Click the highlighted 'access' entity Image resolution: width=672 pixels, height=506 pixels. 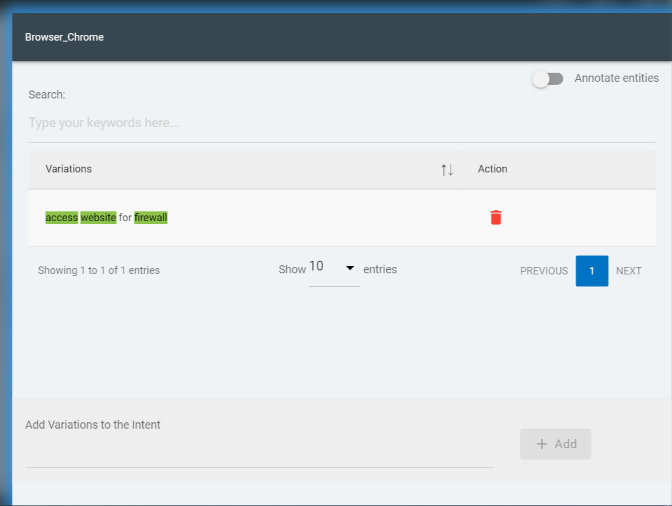62,218
